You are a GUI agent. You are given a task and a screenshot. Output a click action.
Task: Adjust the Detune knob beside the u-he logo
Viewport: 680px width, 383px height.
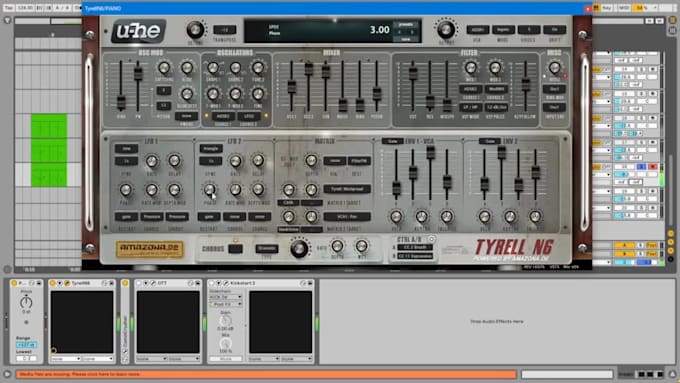click(x=195, y=29)
